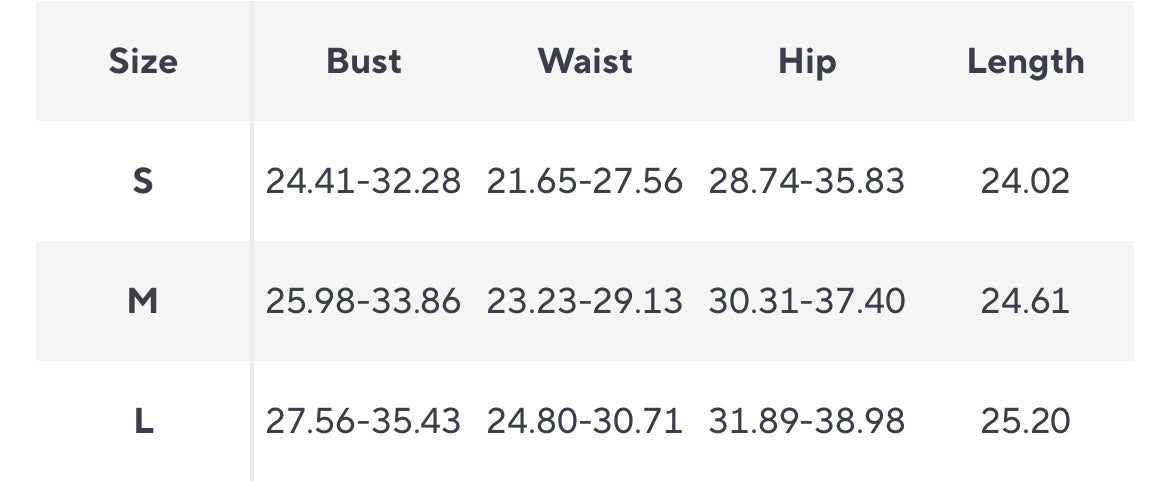Click the Length column header

(x=1025, y=62)
